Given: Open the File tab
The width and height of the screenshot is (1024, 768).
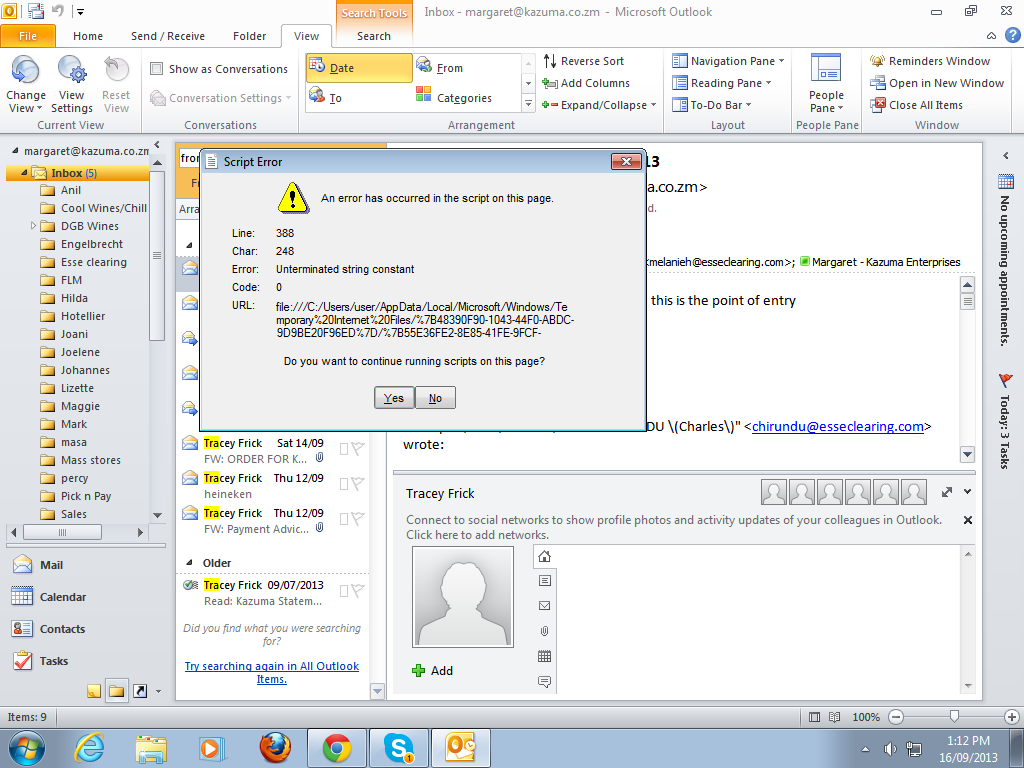Looking at the screenshot, I should 28,36.
